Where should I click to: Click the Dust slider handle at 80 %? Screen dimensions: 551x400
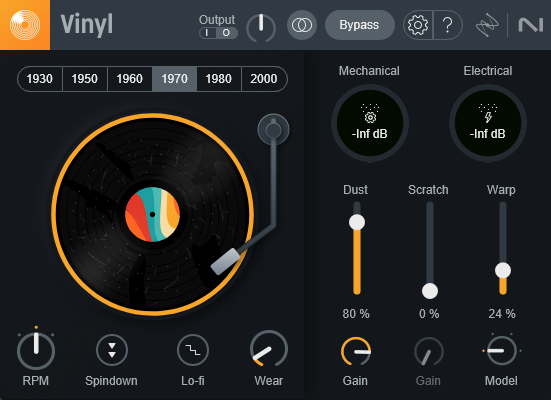tap(357, 222)
